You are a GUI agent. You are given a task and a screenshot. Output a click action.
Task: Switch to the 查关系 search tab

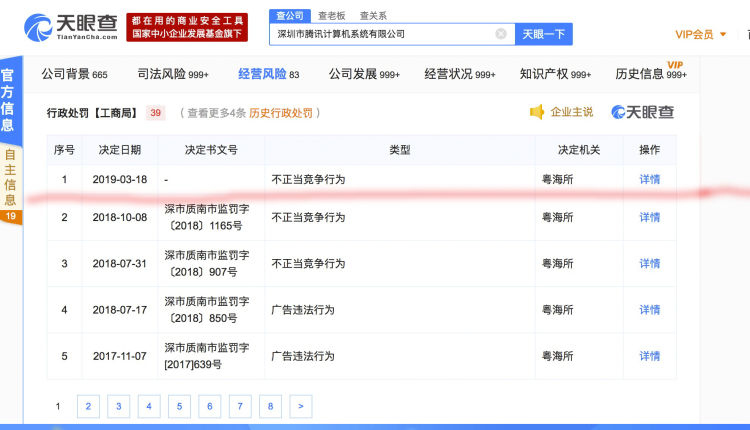click(373, 16)
